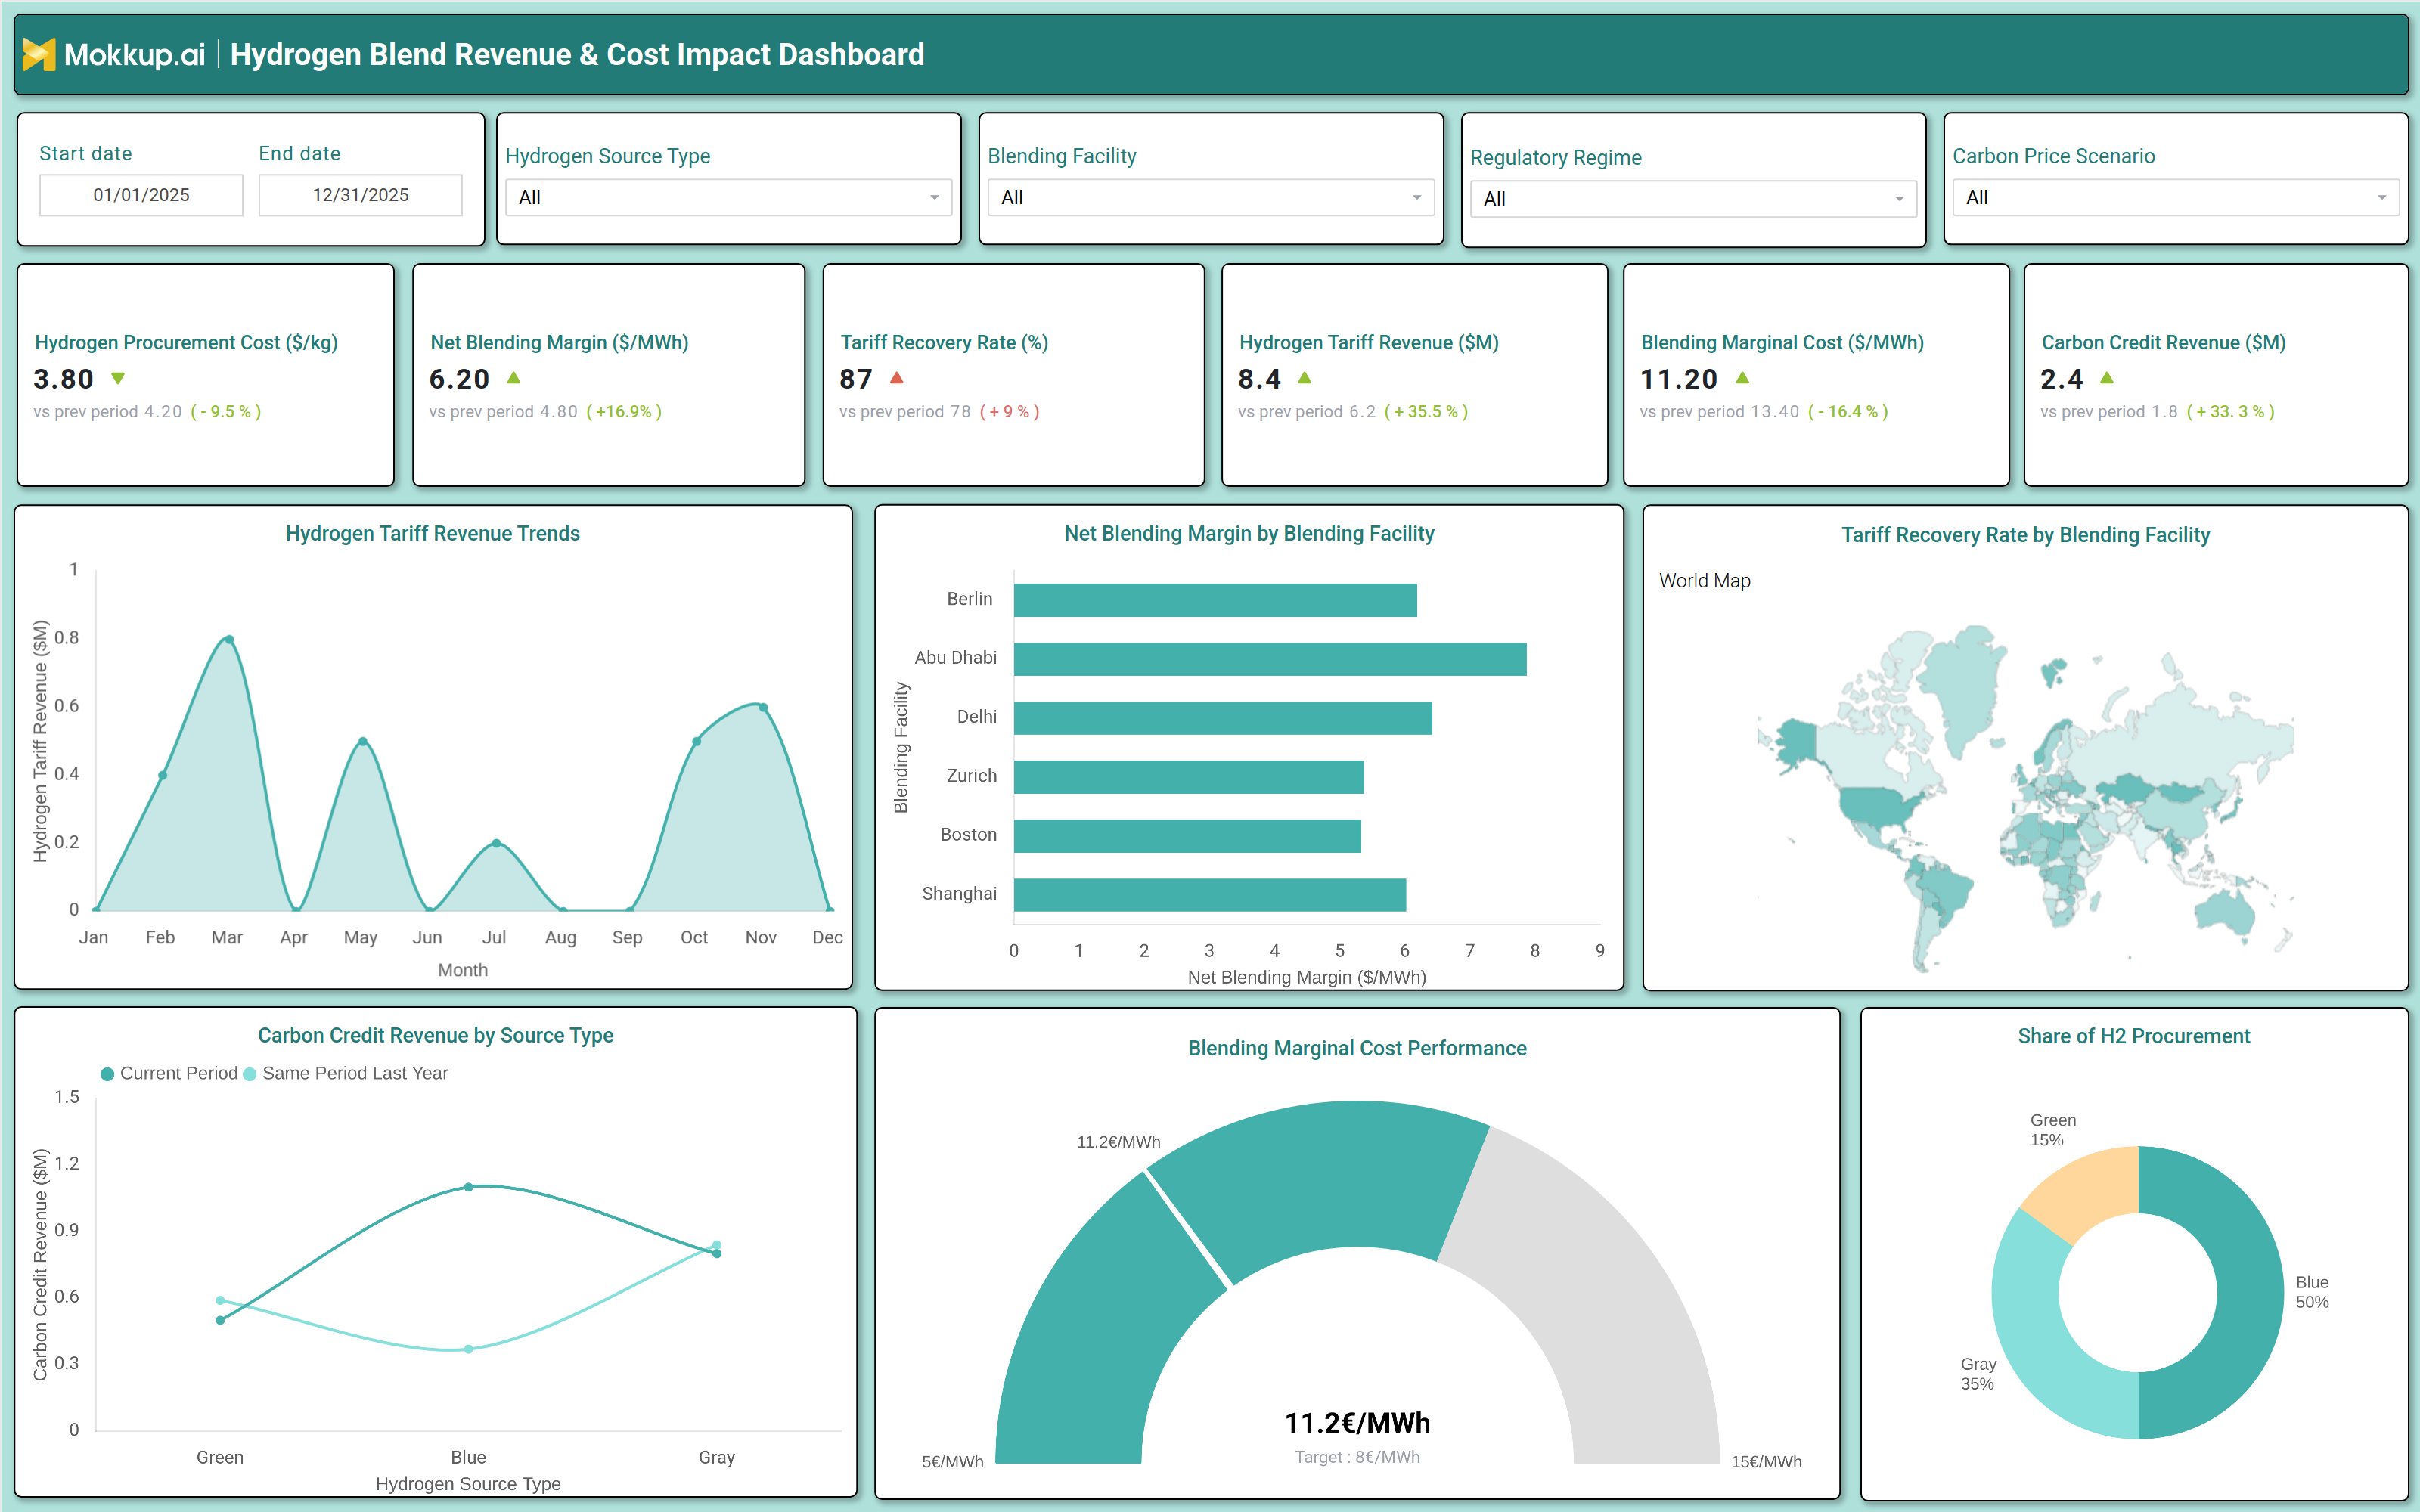This screenshot has height=1512, width=2420.
Task: Click the '11.2€/MWh' gauge center value
Action: (1357, 1423)
